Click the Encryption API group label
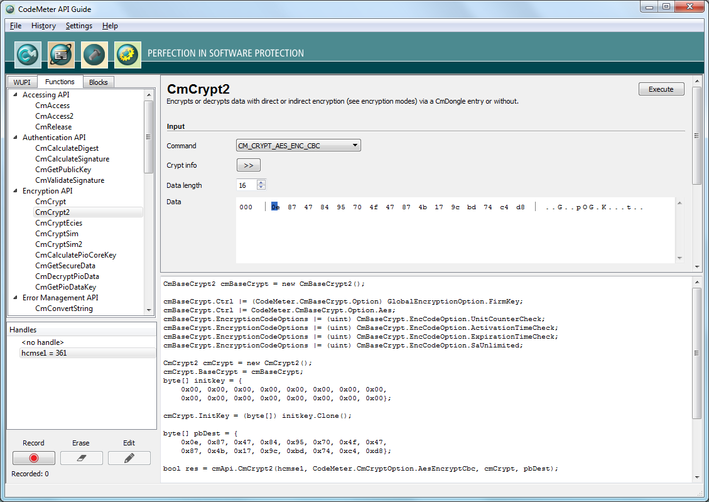The height and width of the screenshot is (502, 709). [x=47, y=191]
